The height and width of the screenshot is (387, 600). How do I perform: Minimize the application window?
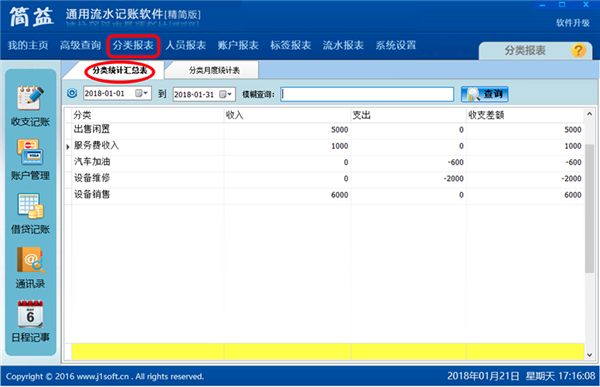(x=542, y=5)
